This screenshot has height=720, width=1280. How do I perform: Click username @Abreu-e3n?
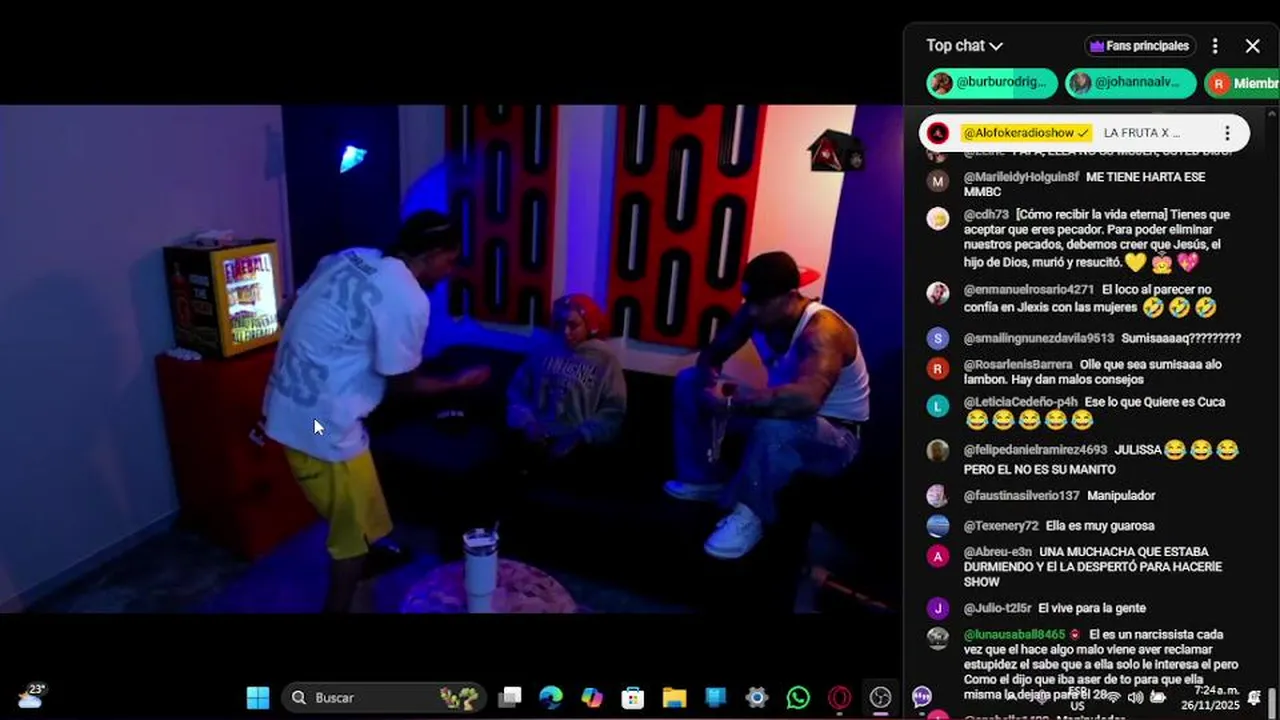(x=997, y=552)
